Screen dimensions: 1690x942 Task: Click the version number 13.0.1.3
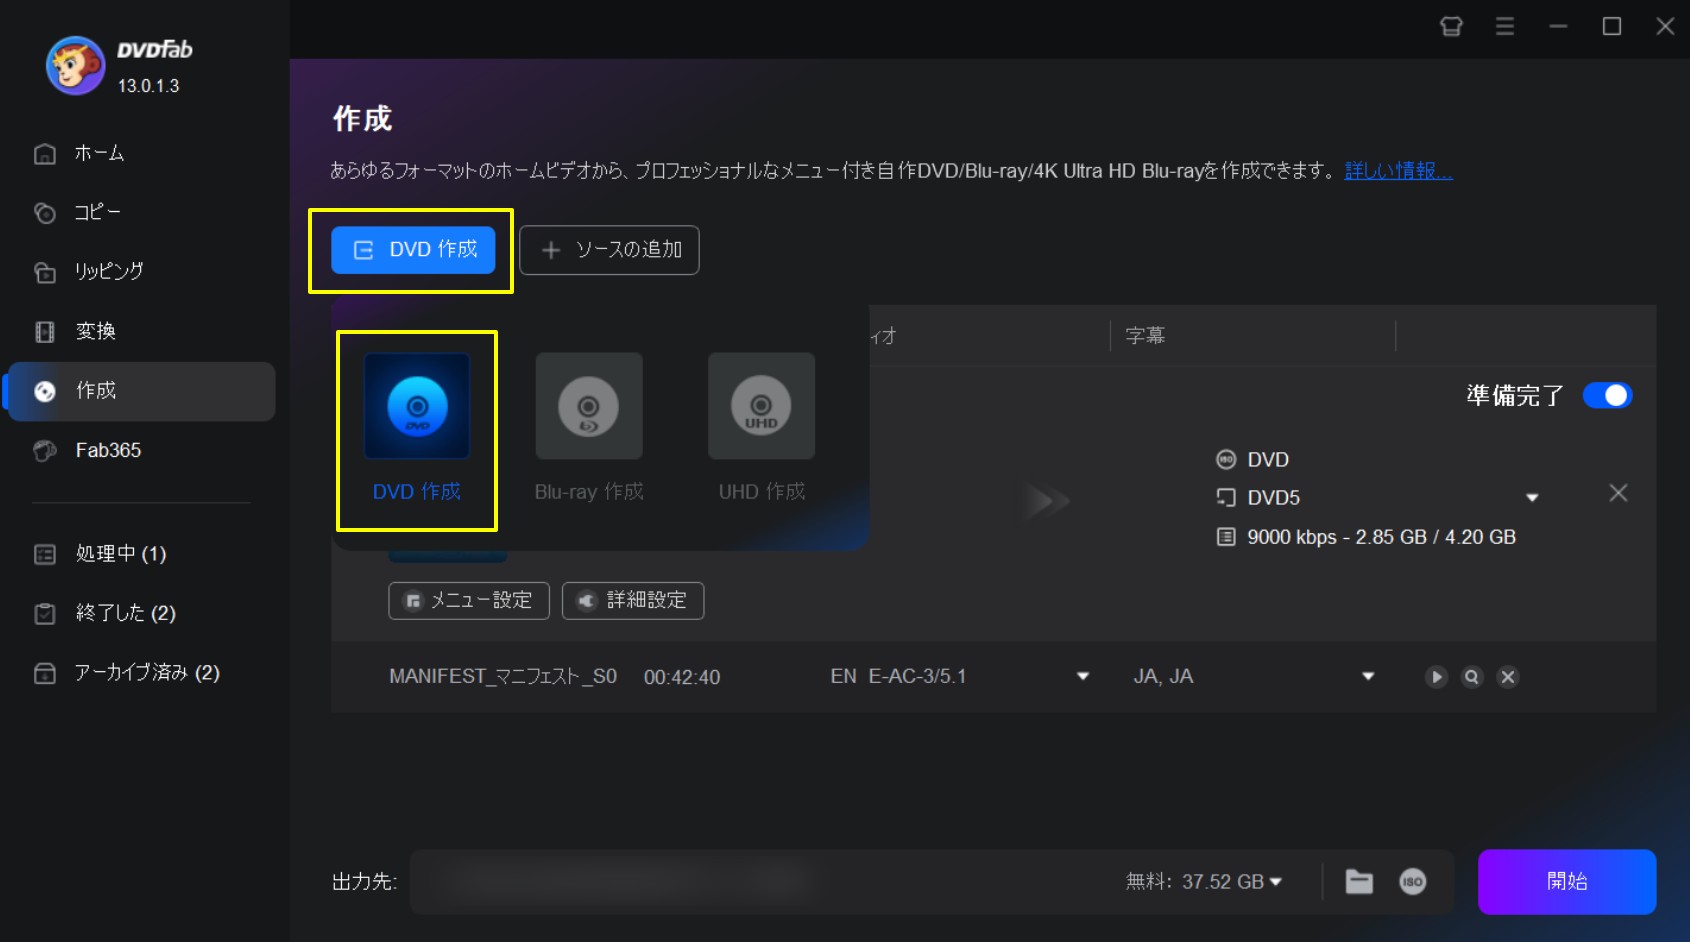tap(148, 86)
